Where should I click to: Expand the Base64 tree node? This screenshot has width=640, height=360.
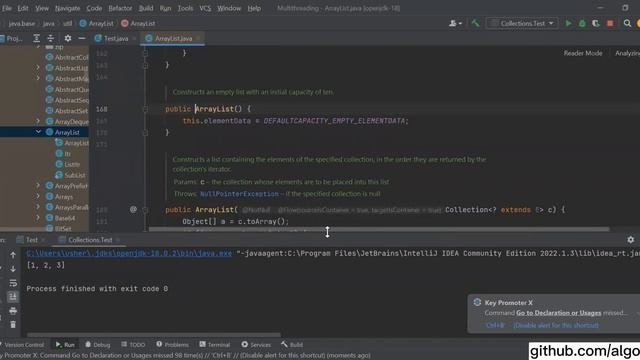click(x=38, y=218)
